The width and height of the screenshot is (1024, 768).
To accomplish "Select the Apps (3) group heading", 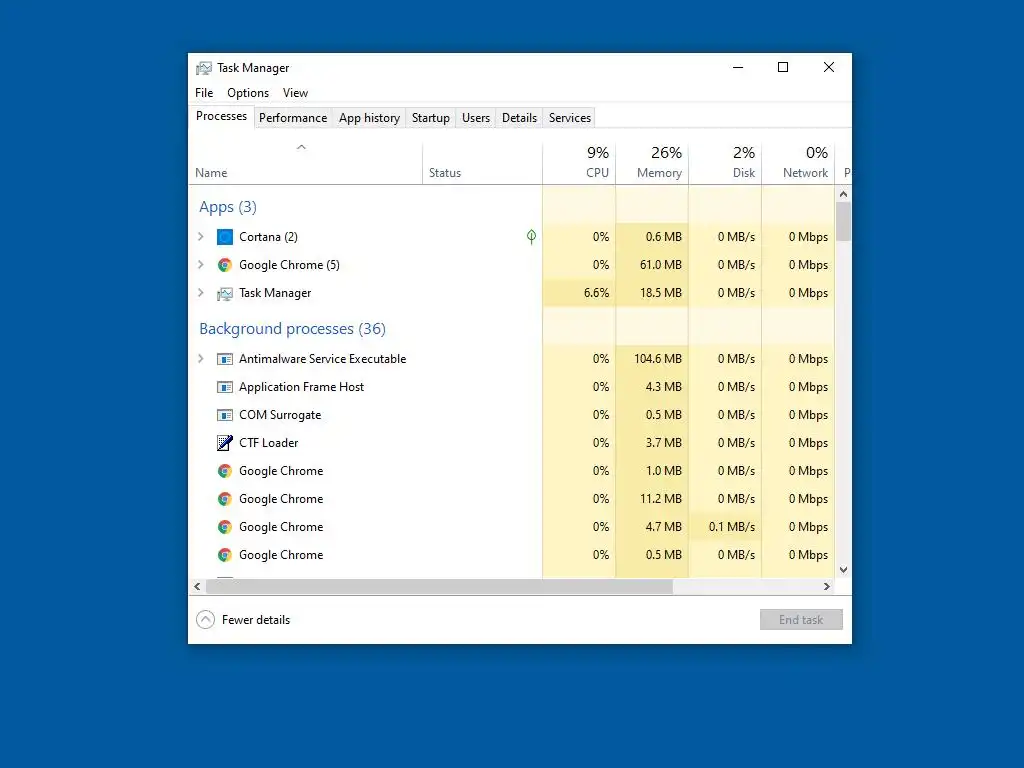I will pos(228,207).
